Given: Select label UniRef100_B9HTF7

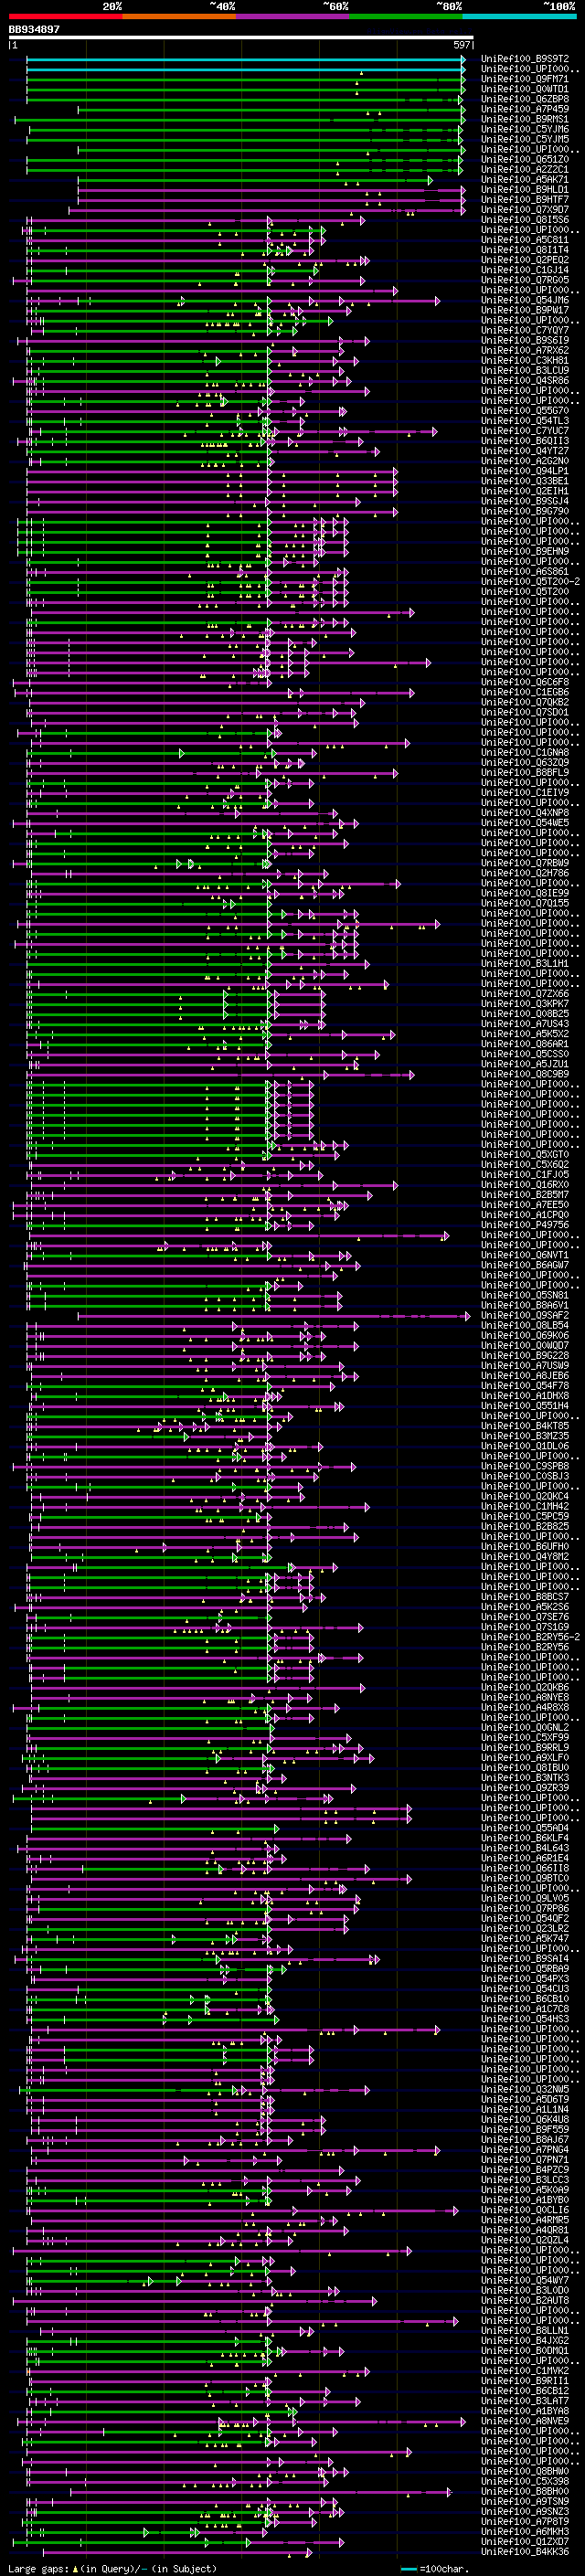Looking at the screenshot, I should tap(525, 199).
